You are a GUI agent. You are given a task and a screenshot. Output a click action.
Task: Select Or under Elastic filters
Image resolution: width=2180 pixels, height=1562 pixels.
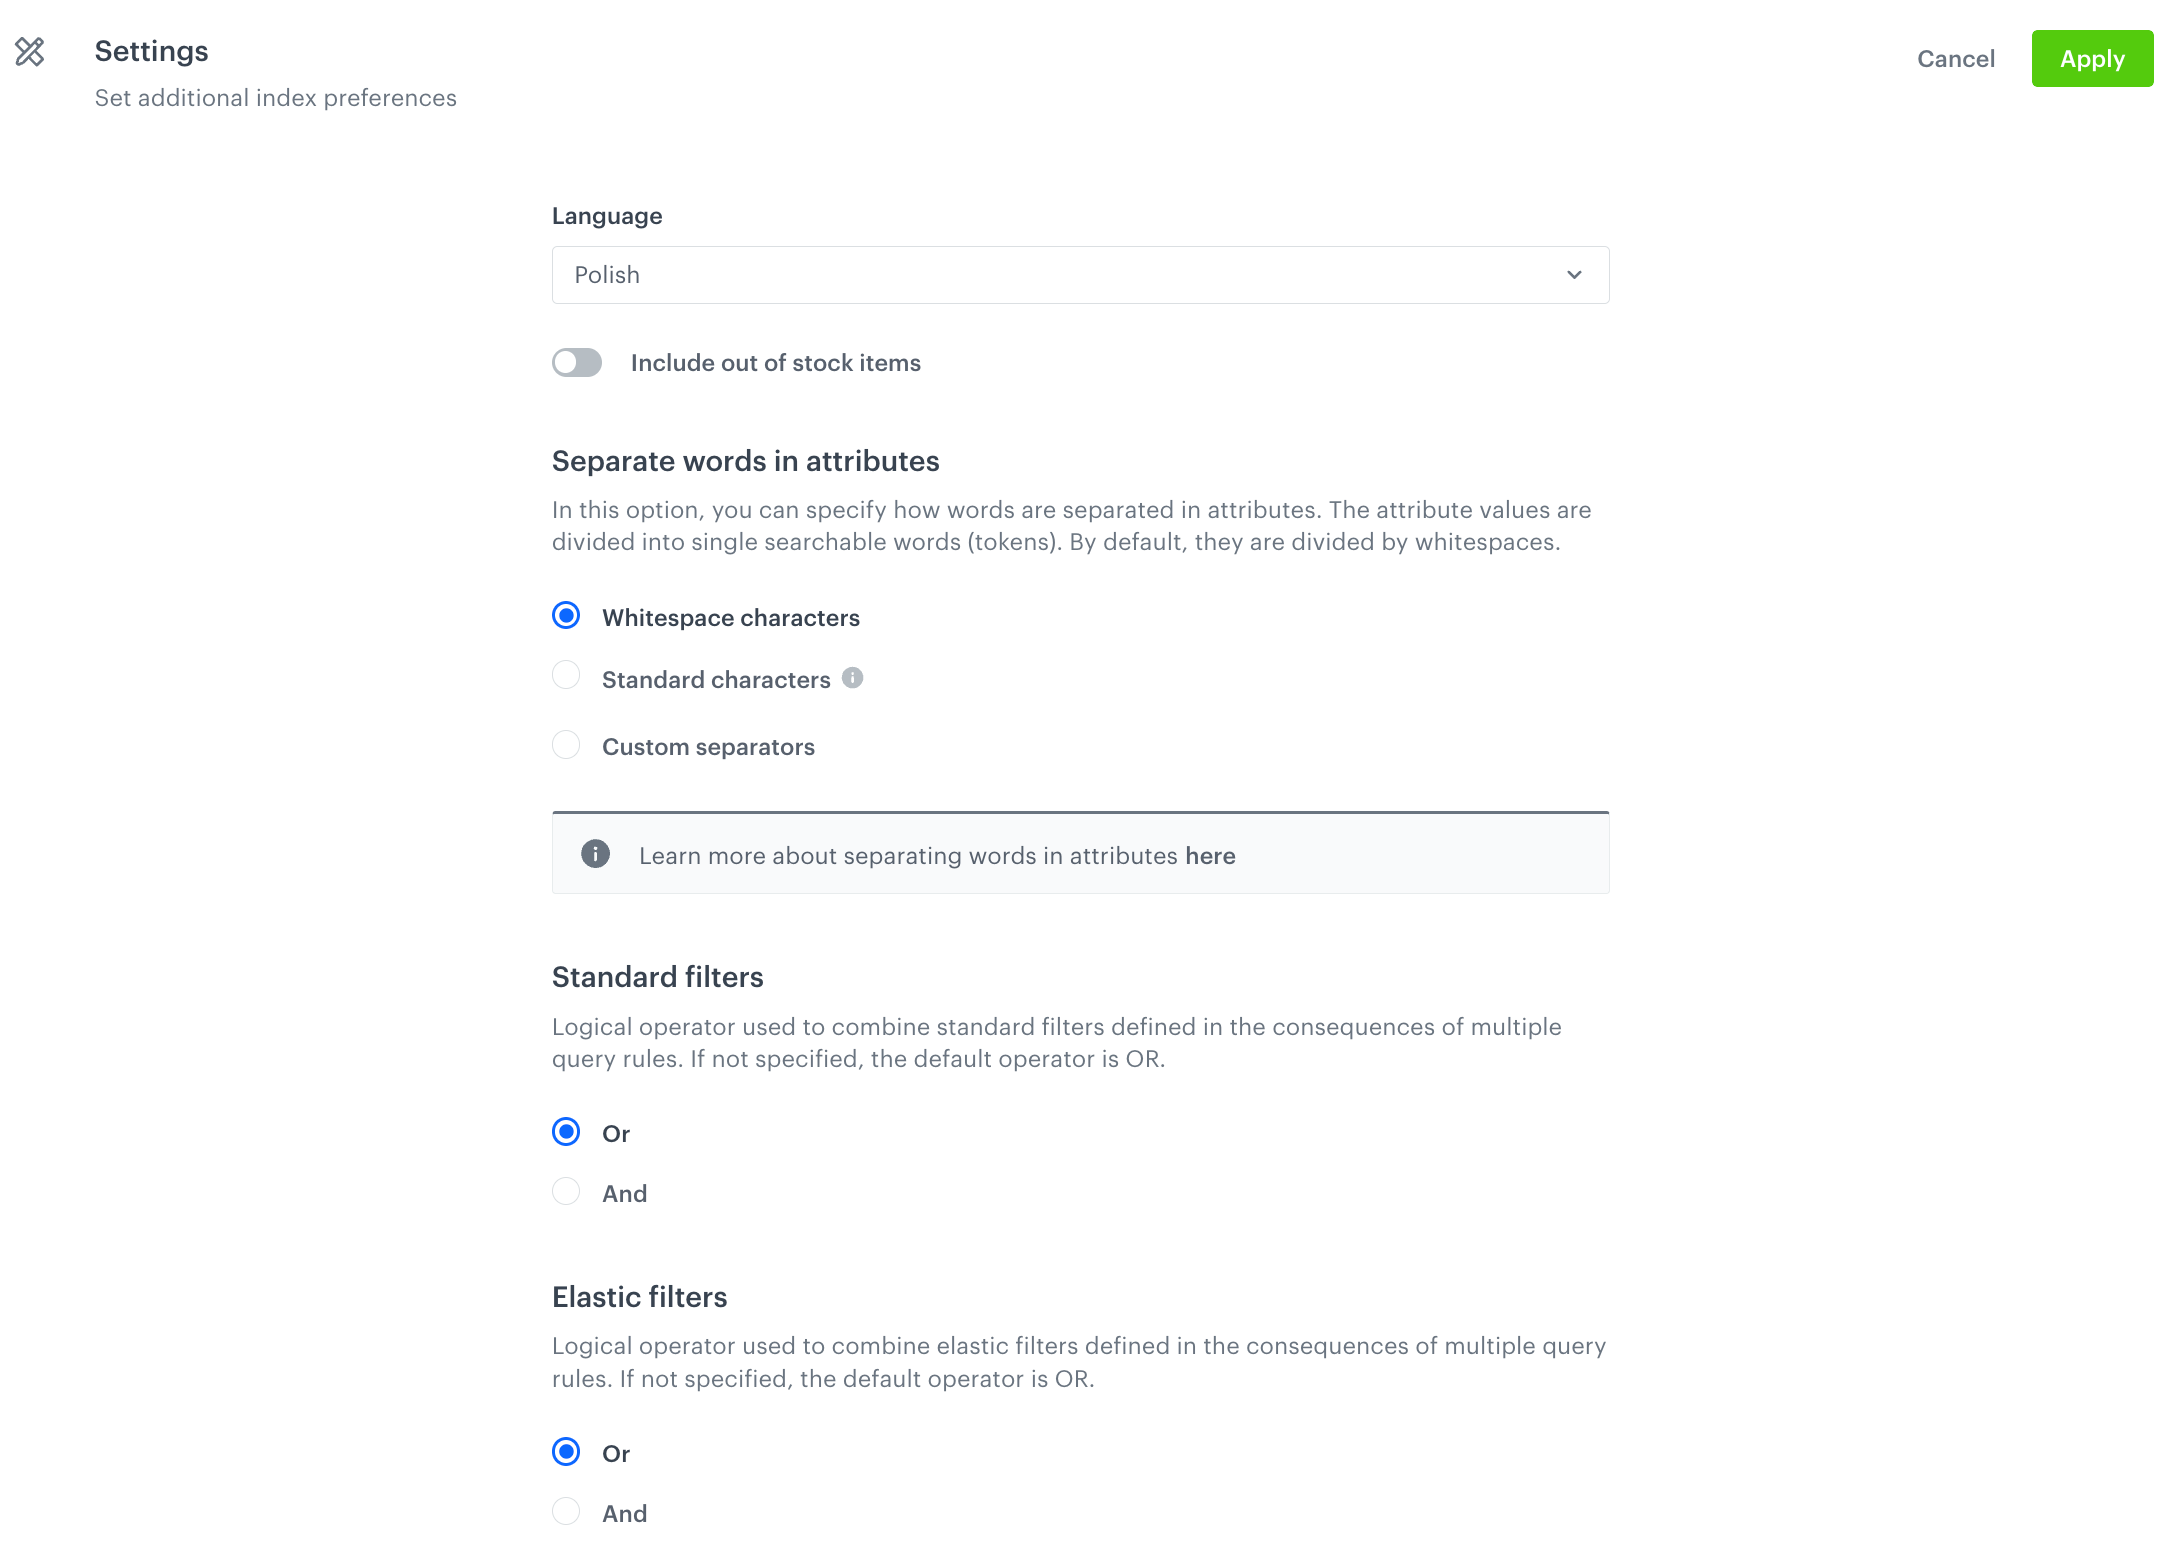565,1451
